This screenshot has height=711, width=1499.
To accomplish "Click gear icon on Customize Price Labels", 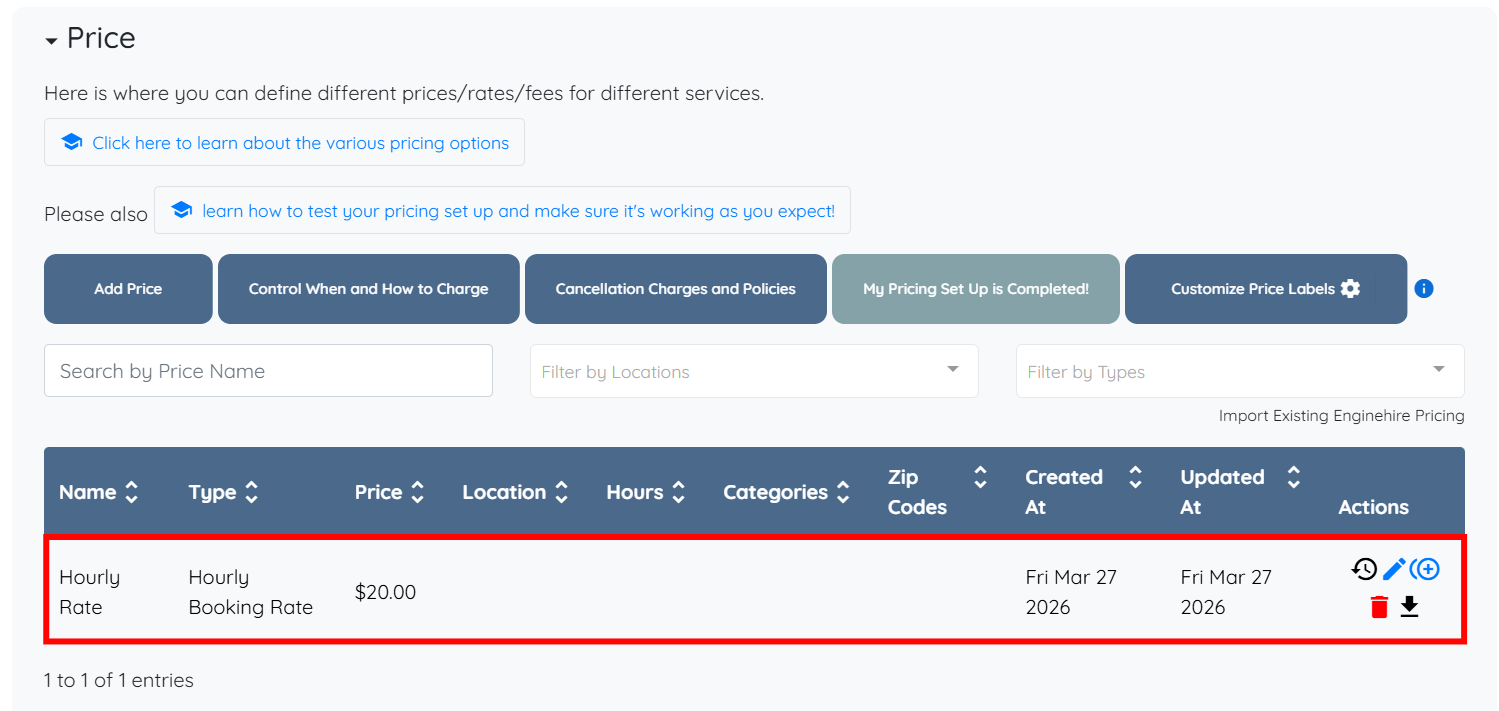I will (x=1350, y=288).
